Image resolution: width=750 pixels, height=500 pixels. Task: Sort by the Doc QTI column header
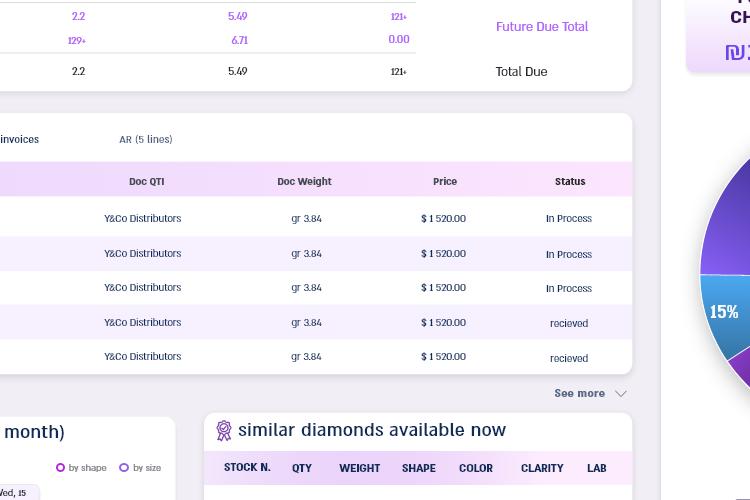[x=147, y=181]
